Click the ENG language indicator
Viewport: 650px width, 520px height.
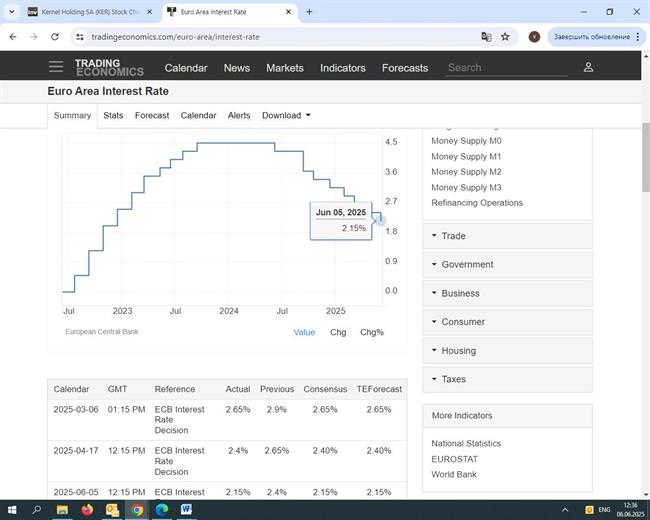click(604, 510)
